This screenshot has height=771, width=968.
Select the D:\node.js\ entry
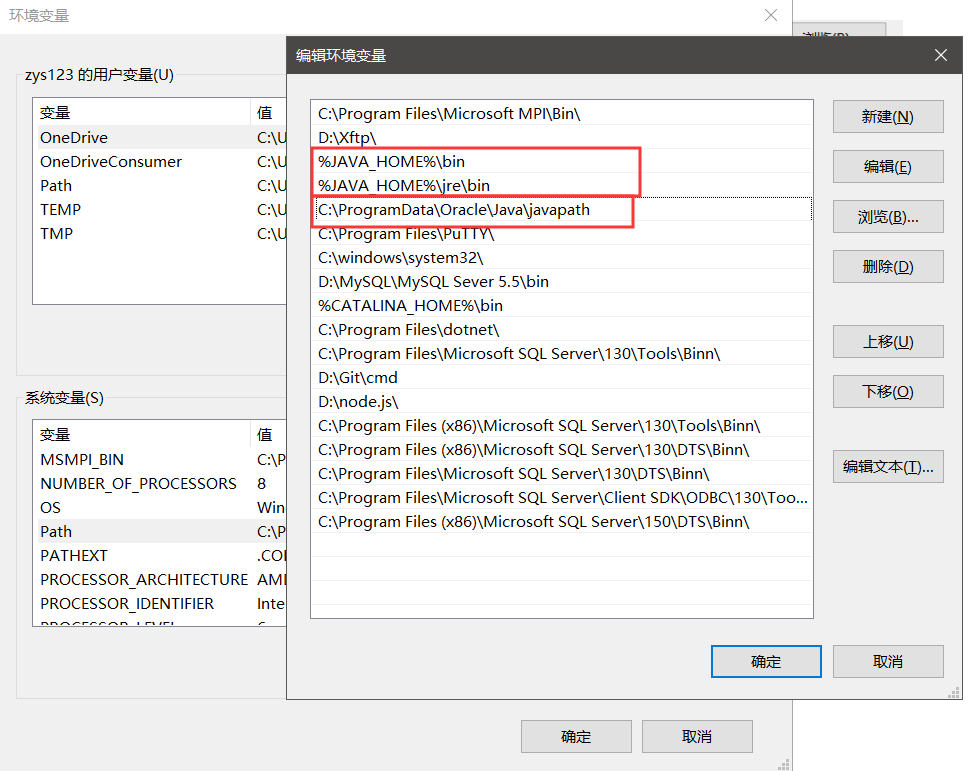562,402
